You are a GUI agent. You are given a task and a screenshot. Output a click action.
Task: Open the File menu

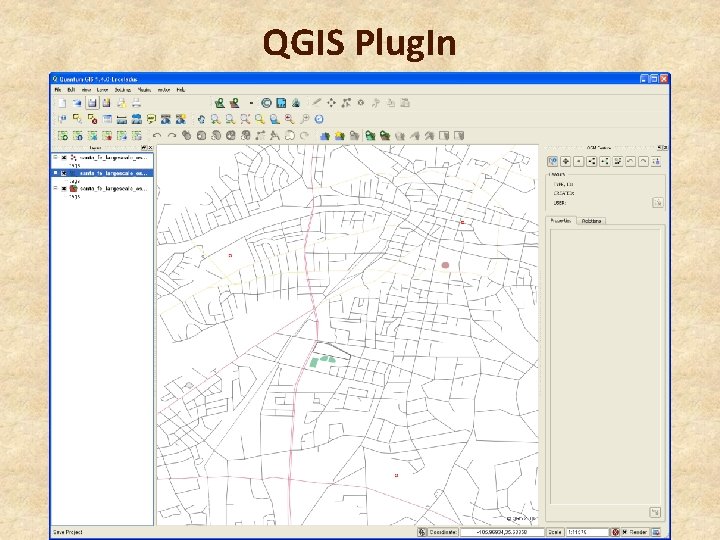[58, 90]
